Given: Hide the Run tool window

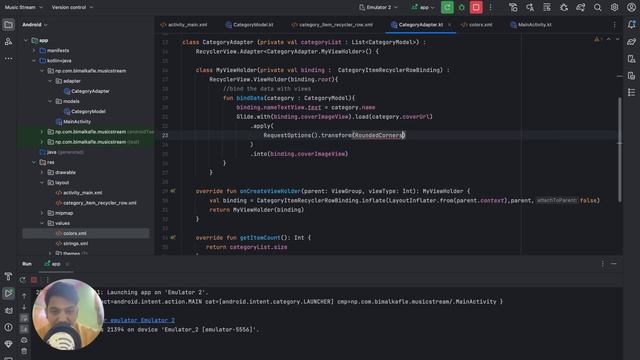Looking at the screenshot, I should coord(614,264).
